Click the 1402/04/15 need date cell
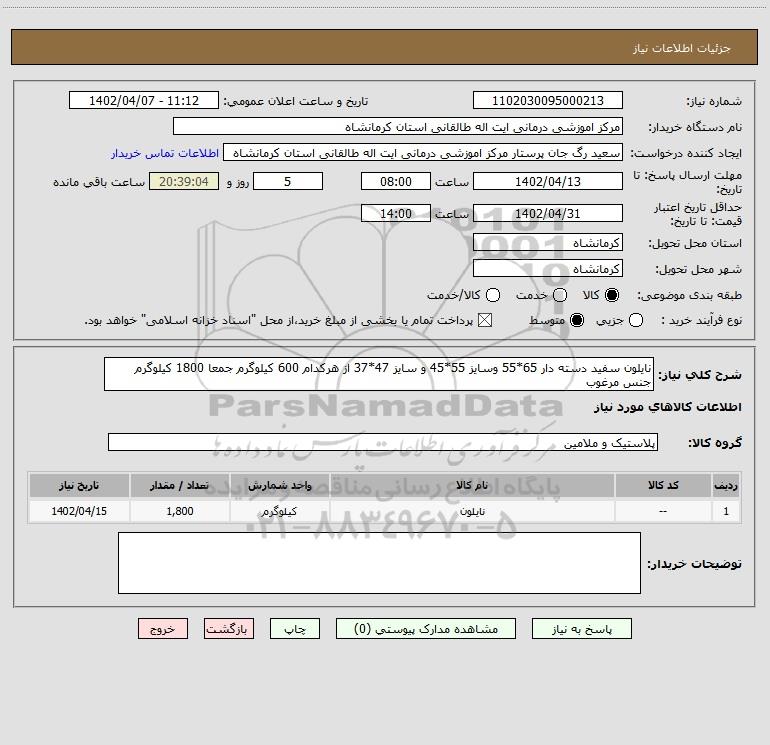The height and width of the screenshot is (745, 770). pyautogui.click(x=79, y=511)
